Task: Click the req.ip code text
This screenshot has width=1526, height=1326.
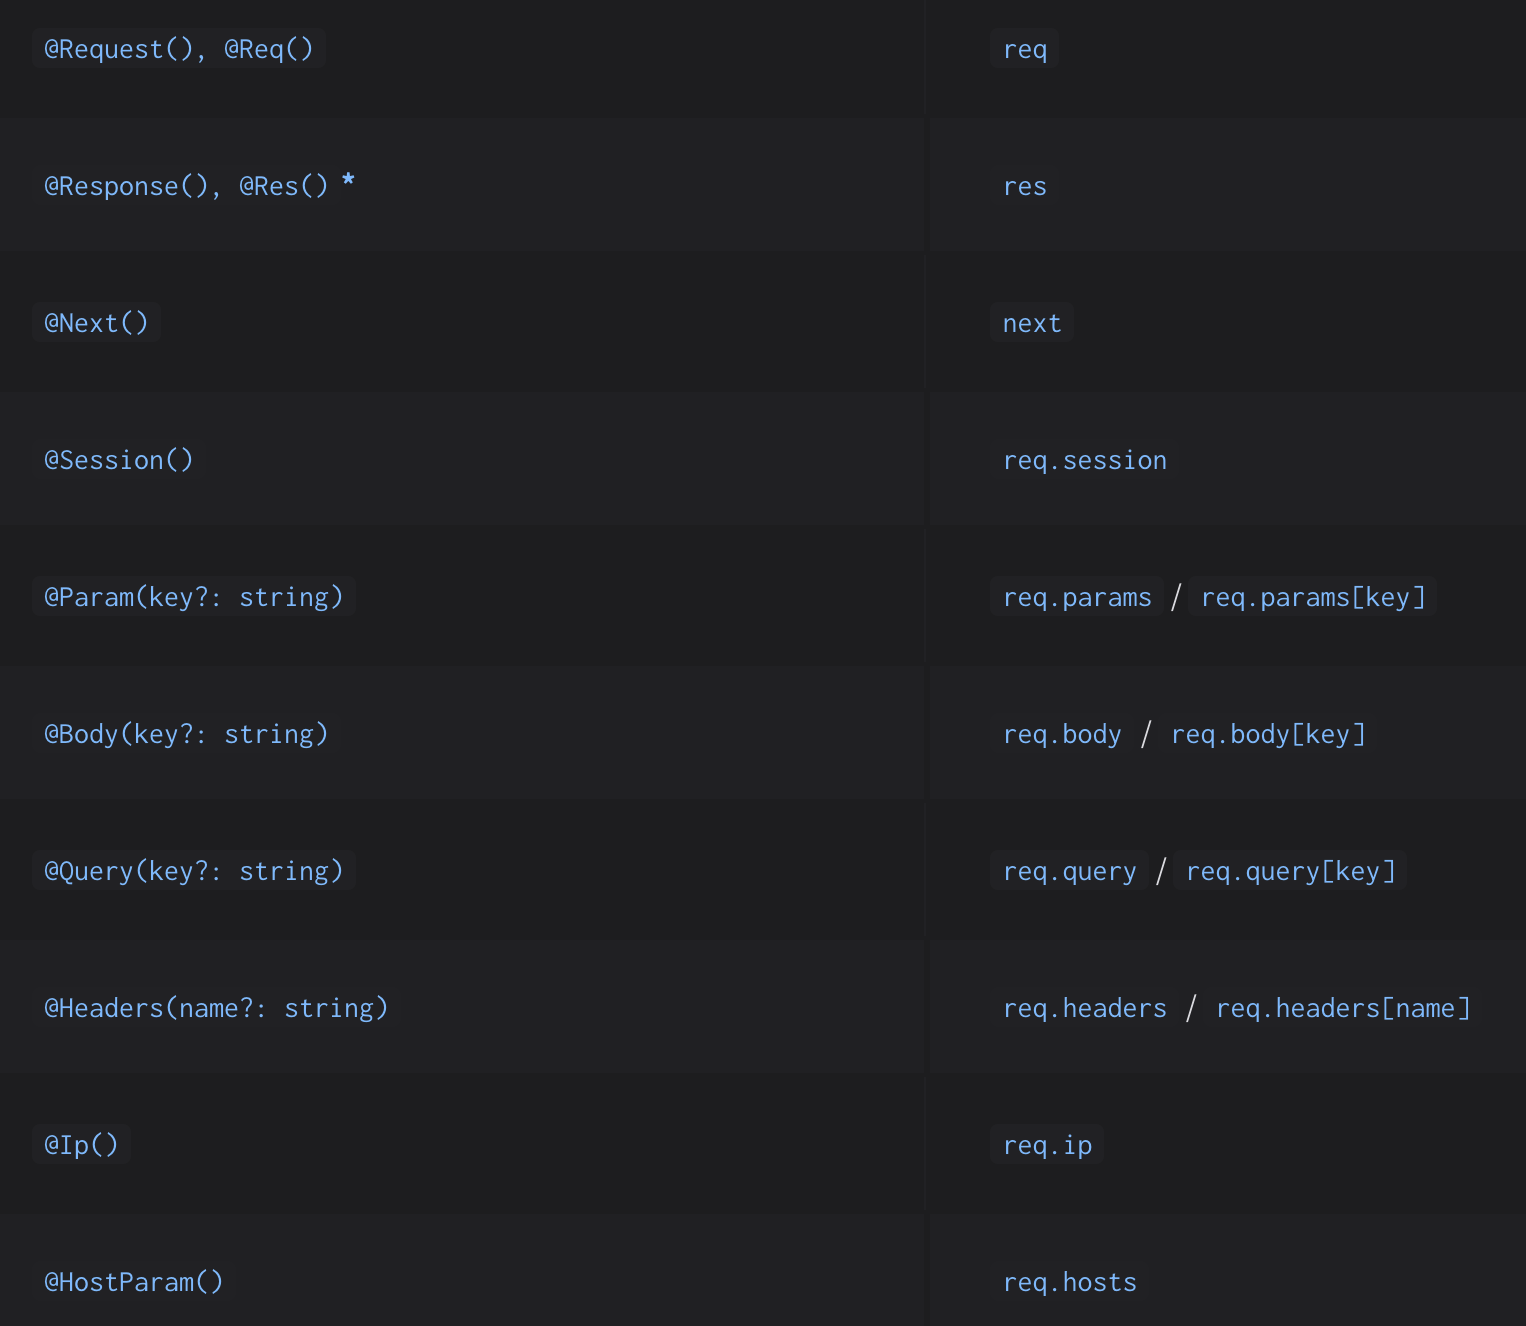Action: tap(1047, 1145)
